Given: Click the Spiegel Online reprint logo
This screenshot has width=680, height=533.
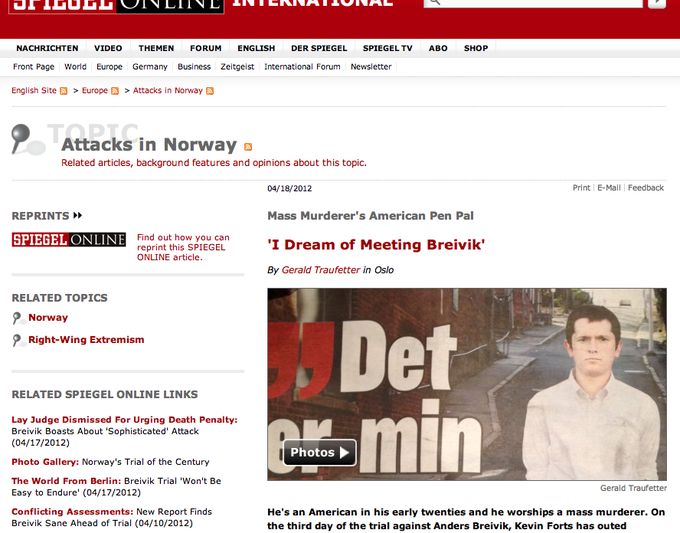Looking at the screenshot, I should coord(69,240).
